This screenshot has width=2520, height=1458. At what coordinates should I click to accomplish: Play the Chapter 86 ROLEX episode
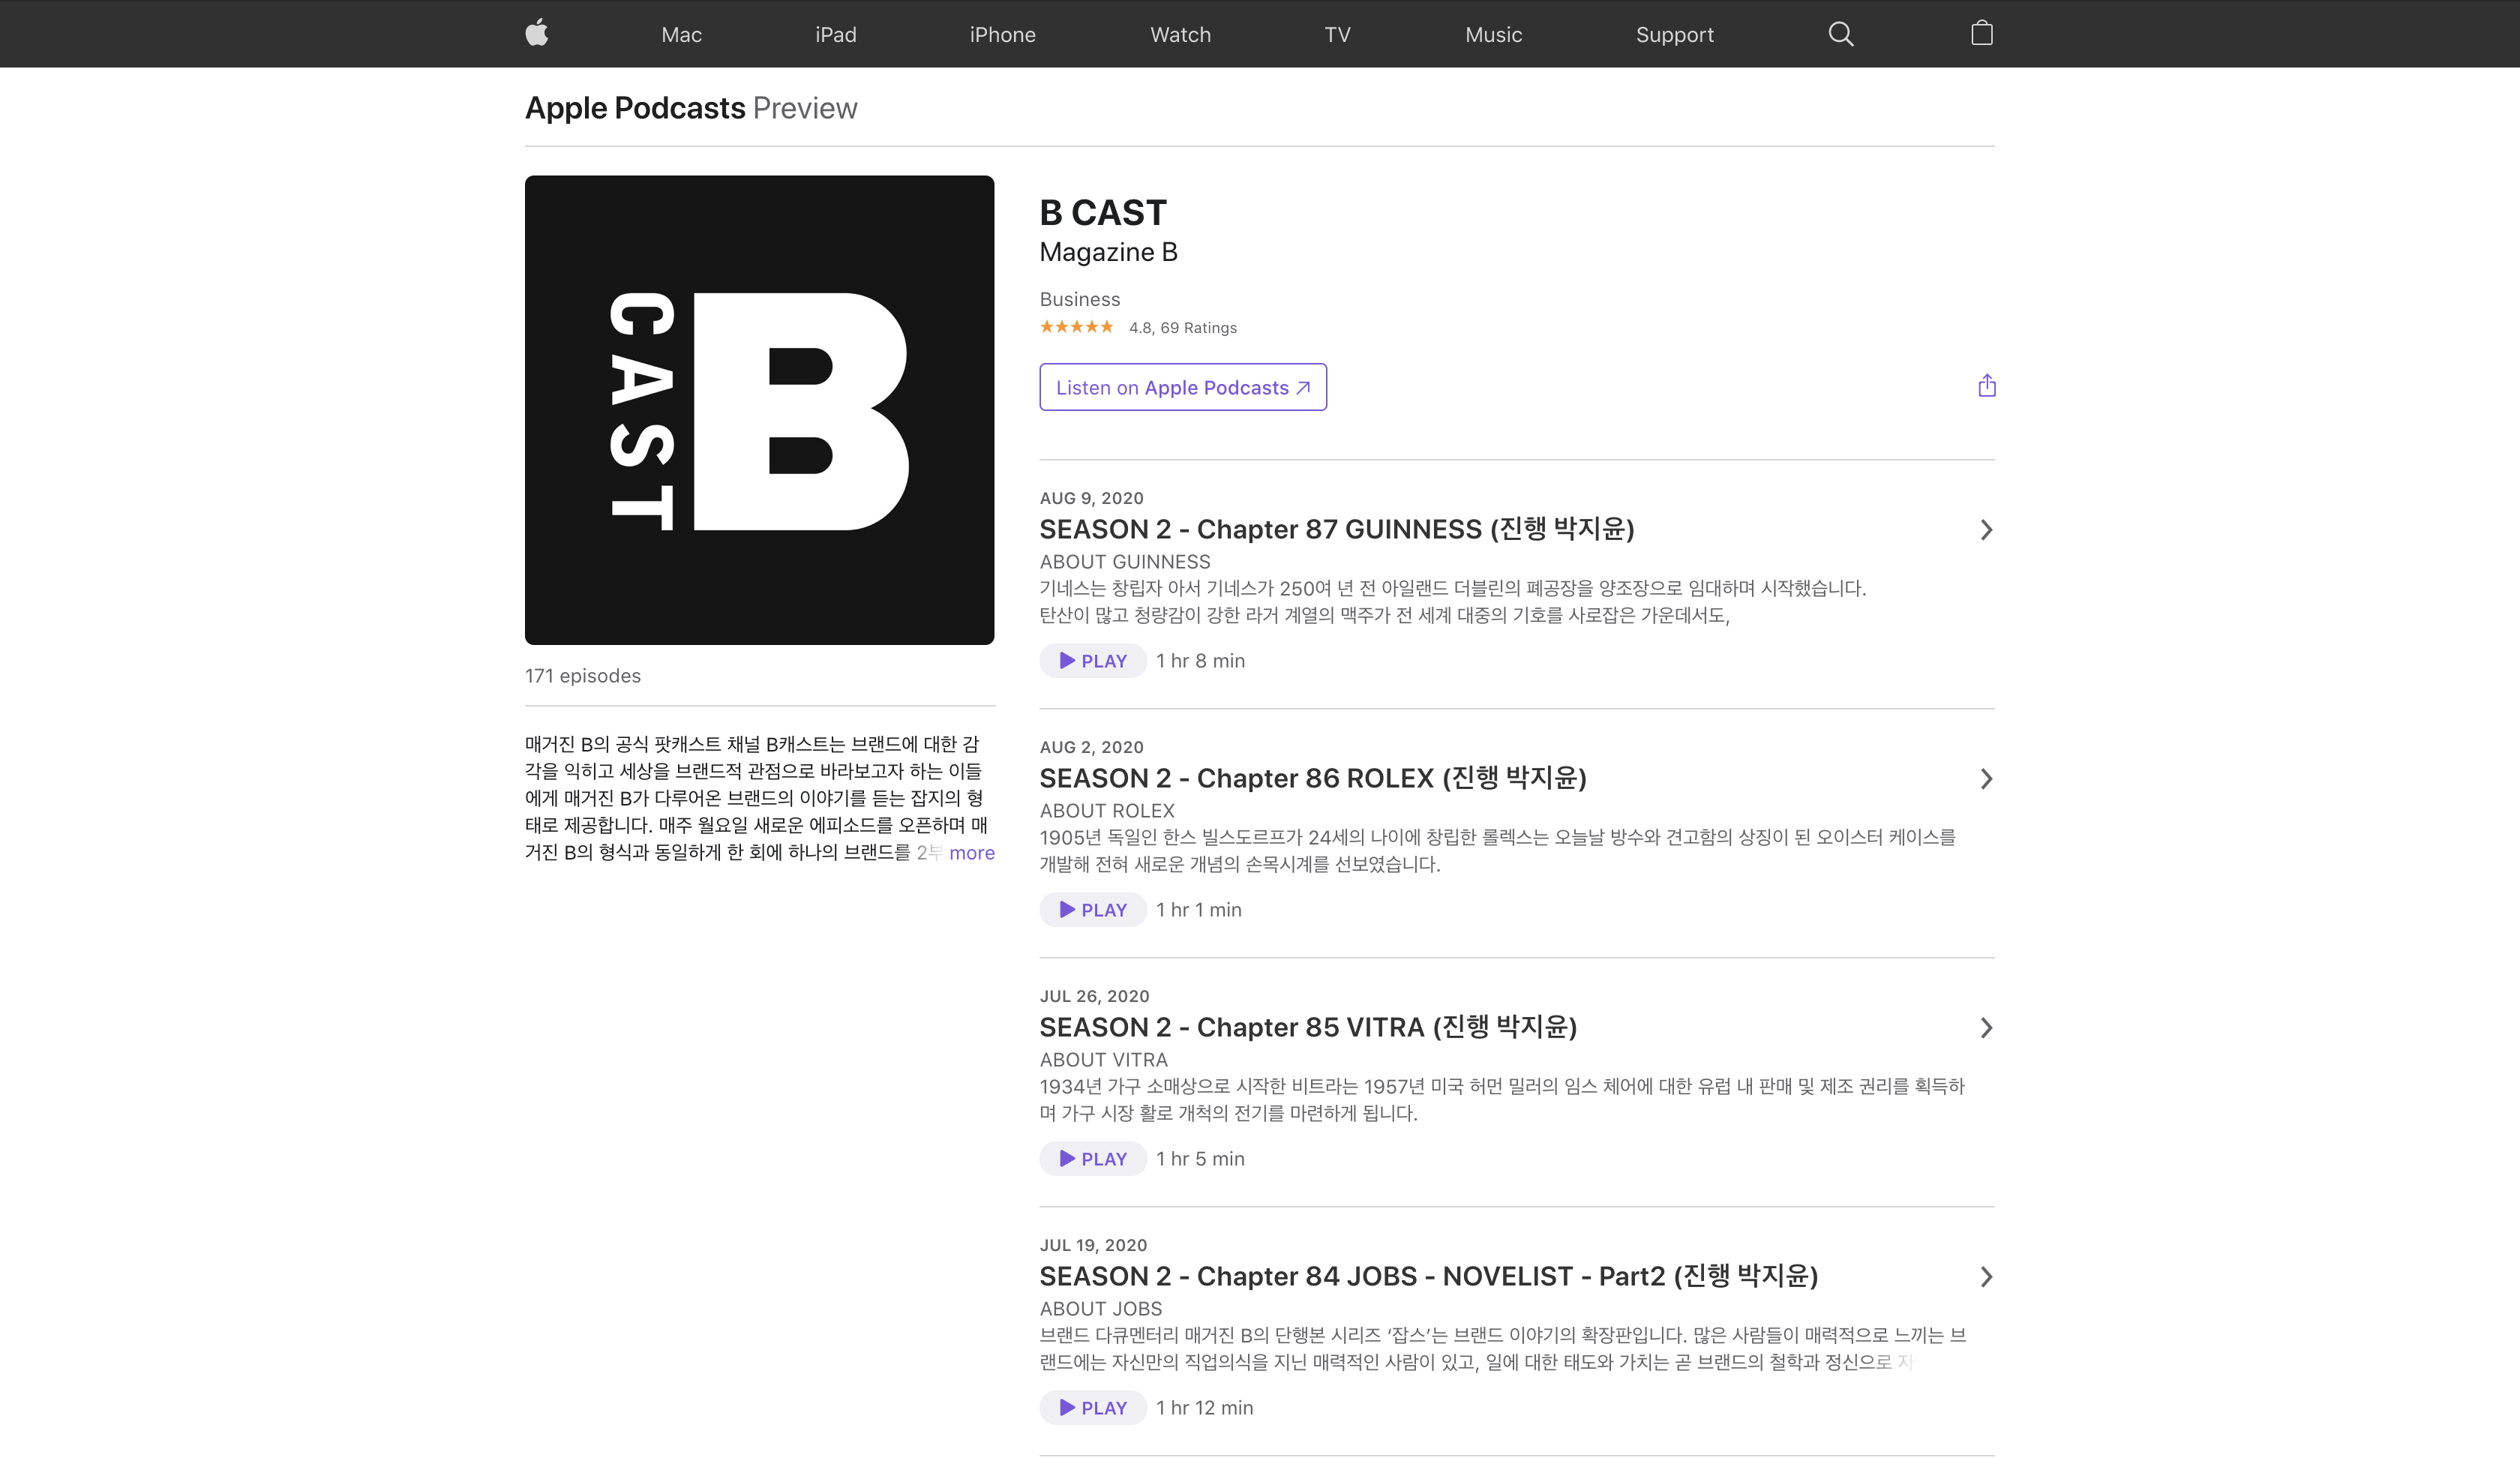pos(1092,910)
